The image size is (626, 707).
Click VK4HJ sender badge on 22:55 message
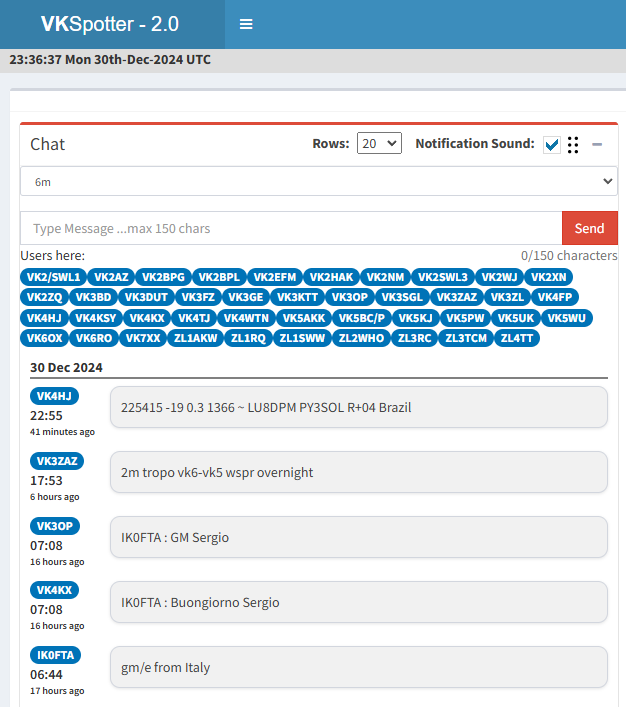point(54,396)
